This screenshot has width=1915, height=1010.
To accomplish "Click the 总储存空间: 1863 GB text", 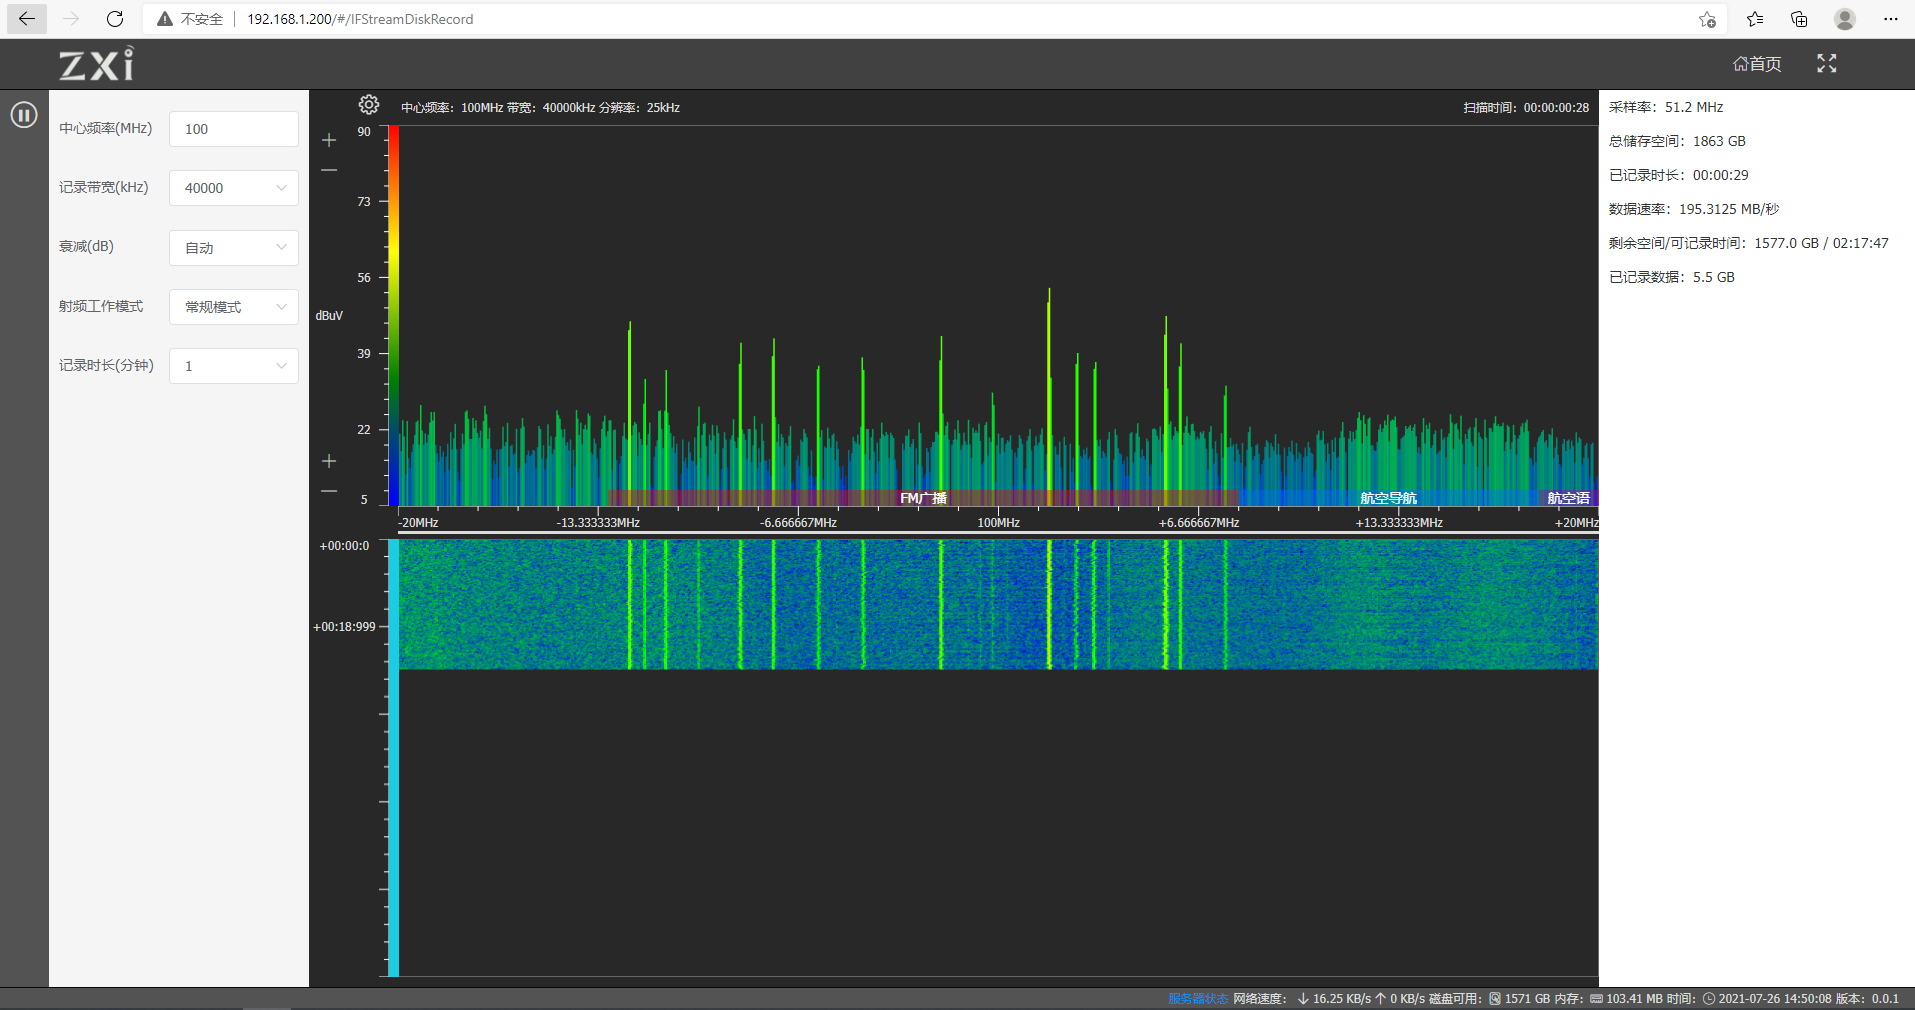I will [x=1677, y=141].
